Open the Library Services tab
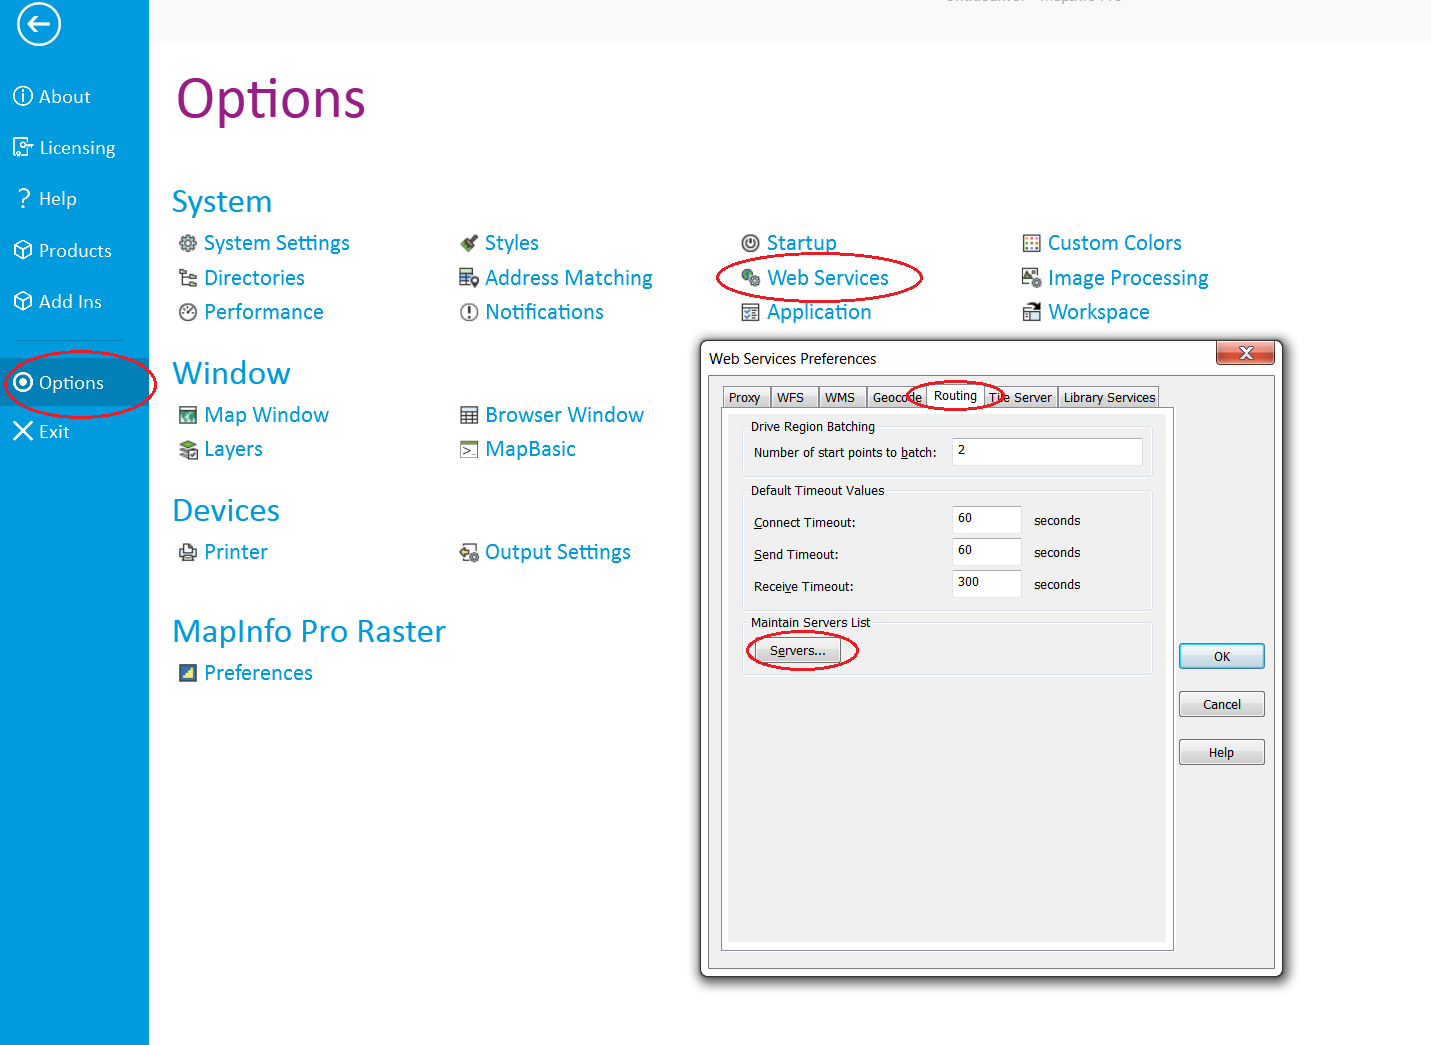This screenshot has width=1431, height=1045. [1109, 397]
